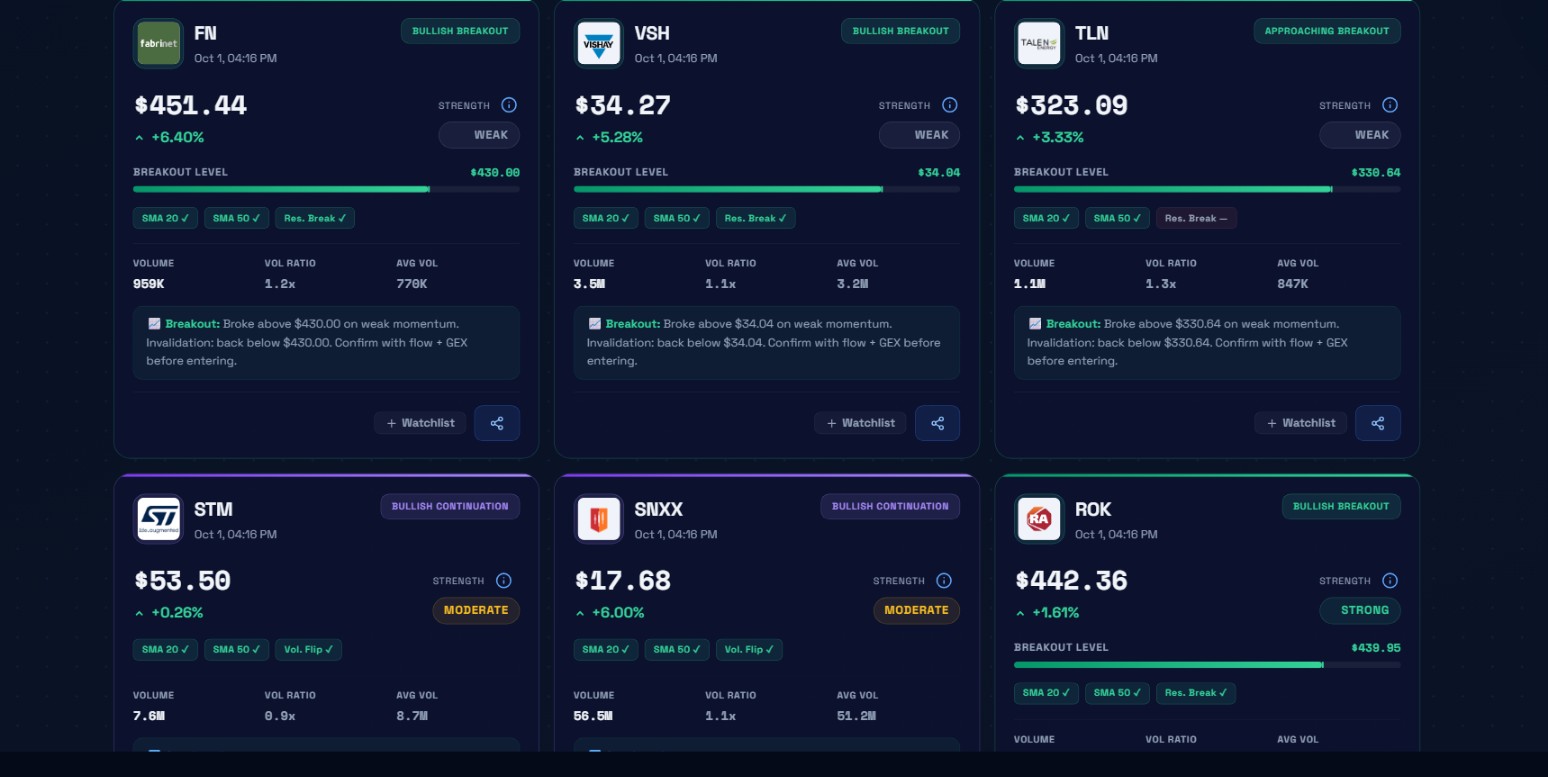Click the STRONG strength pill on ROK card
The width and height of the screenshot is (1548, 777).
click(x=1360, y=610)
